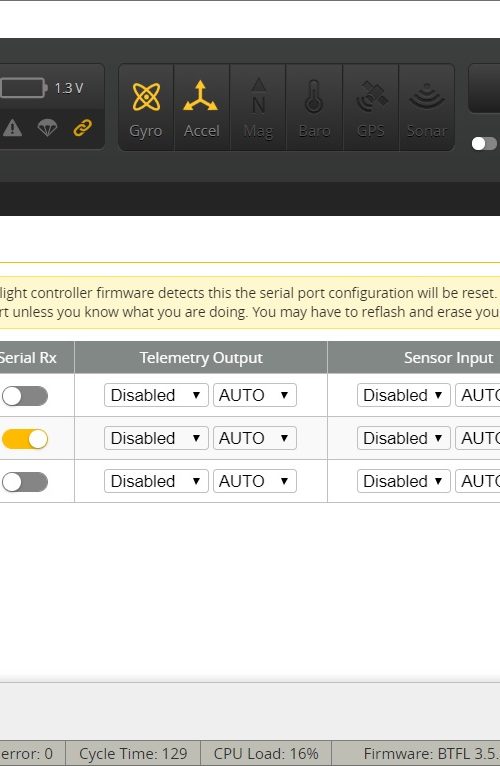Click the Serial Rx column header
The width and height of the screenshot is (500, 766).
tap(37, 358)
